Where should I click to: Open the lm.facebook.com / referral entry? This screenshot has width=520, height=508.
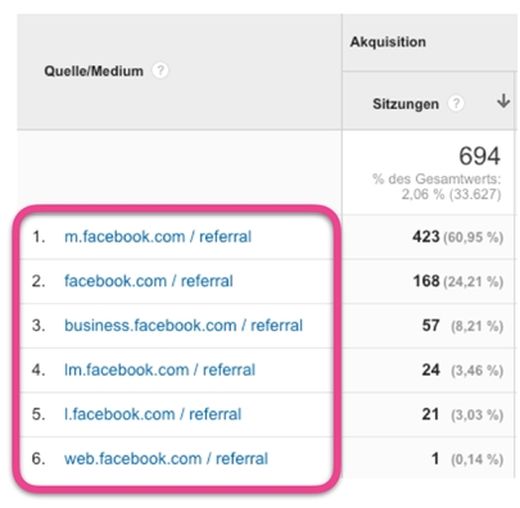click(x=160, y=370)
